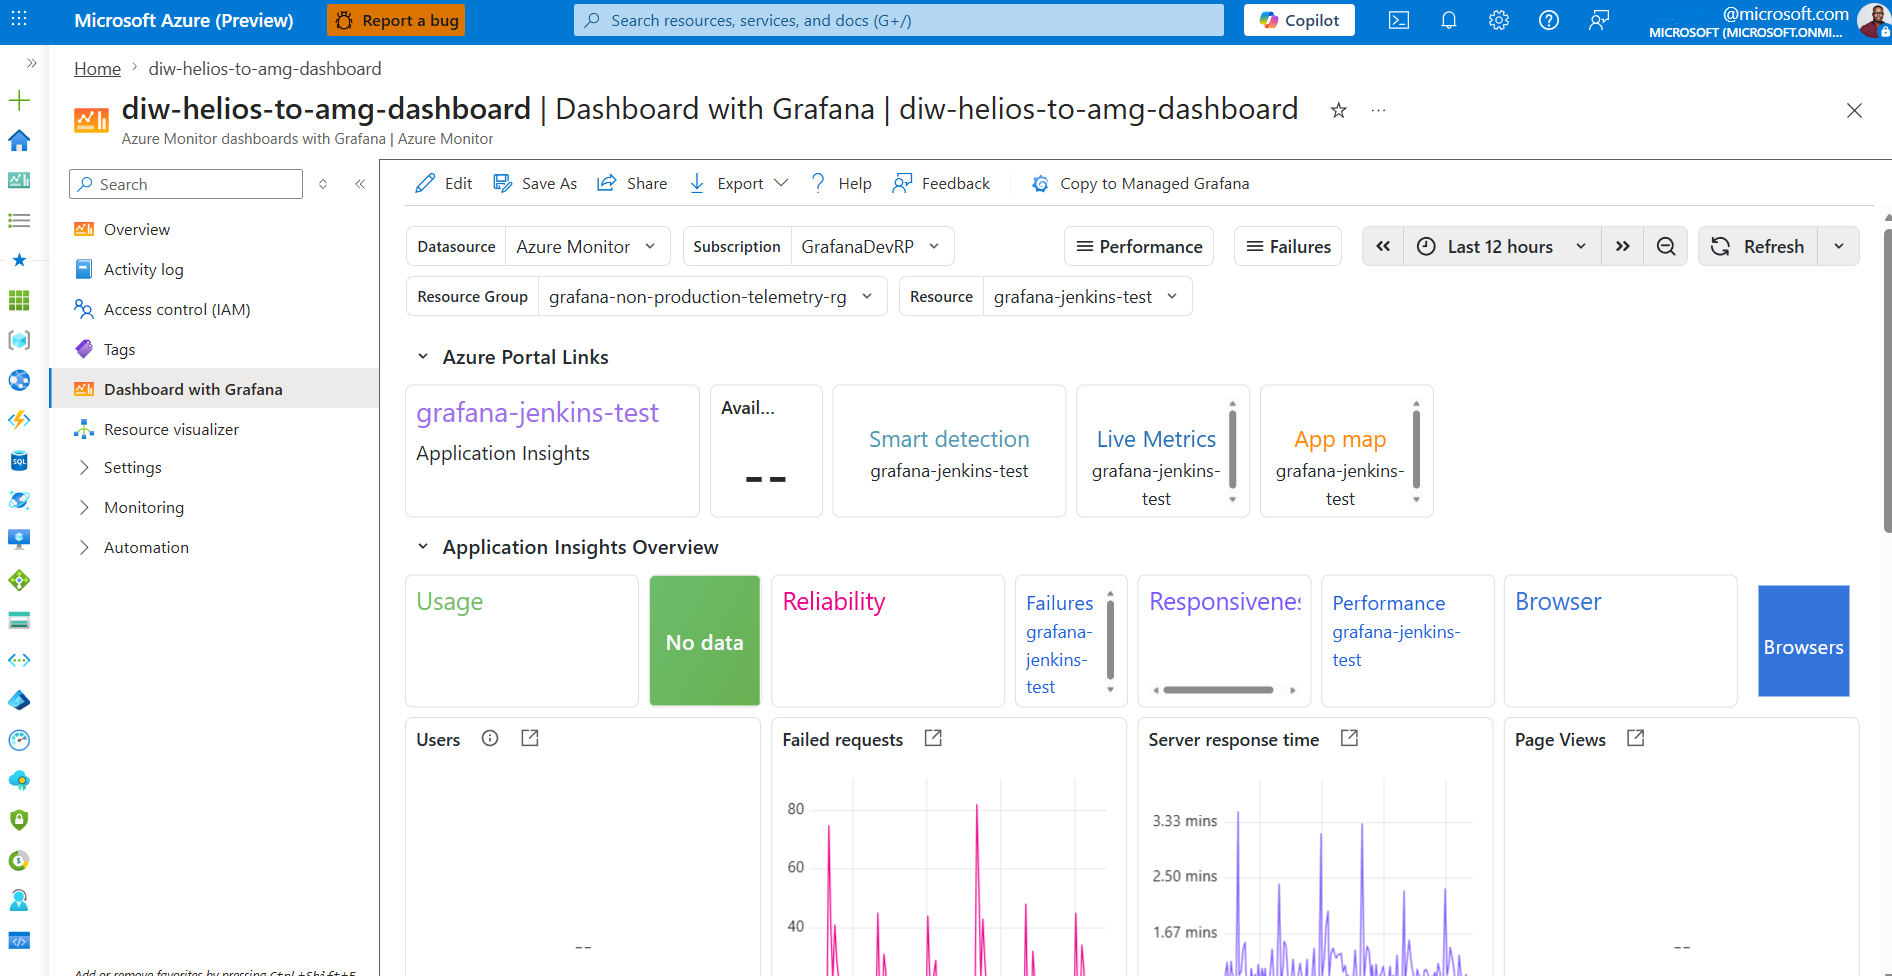Go to Home via the sidebar house icon
1892x976 pixels.
[19, 140]
